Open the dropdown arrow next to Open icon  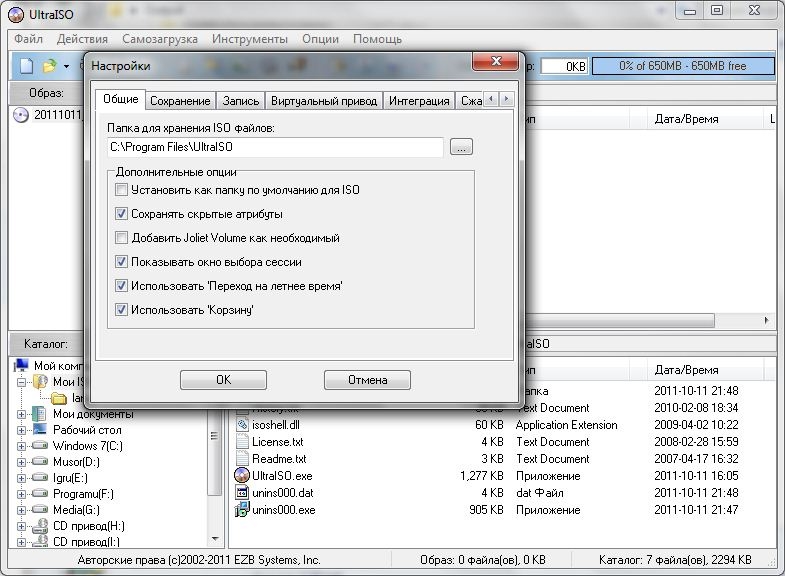(x=66, y=66)
